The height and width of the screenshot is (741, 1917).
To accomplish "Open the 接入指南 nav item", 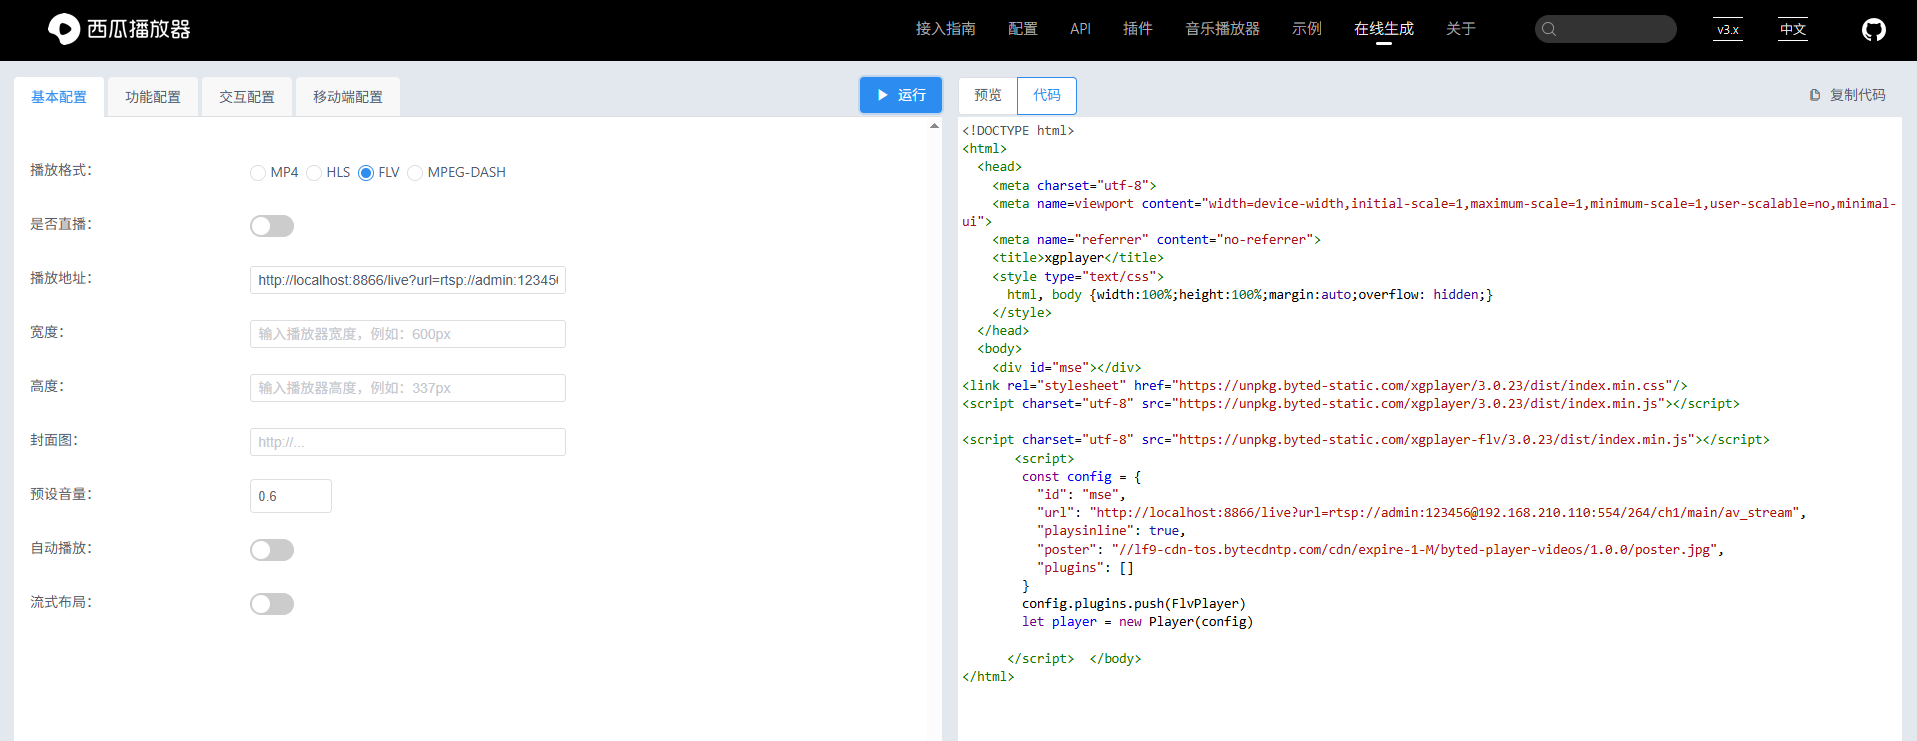I will point(946,29).
